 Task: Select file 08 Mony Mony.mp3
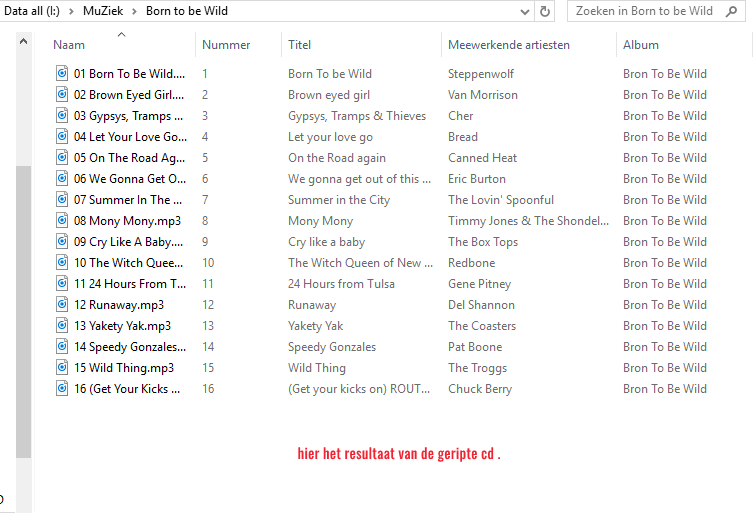pos(127,221)
